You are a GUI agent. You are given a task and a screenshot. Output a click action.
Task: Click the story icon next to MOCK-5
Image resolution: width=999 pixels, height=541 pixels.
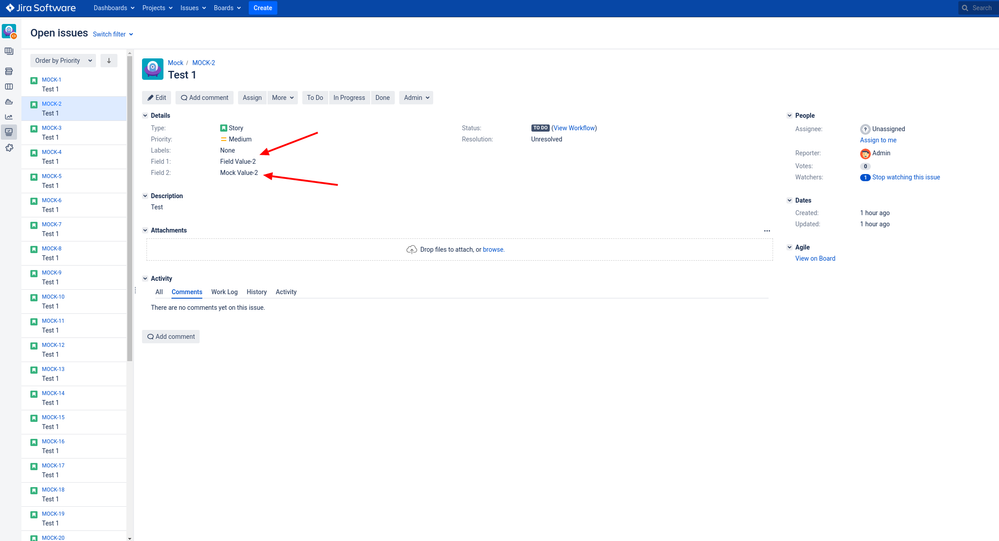(34, 177)
